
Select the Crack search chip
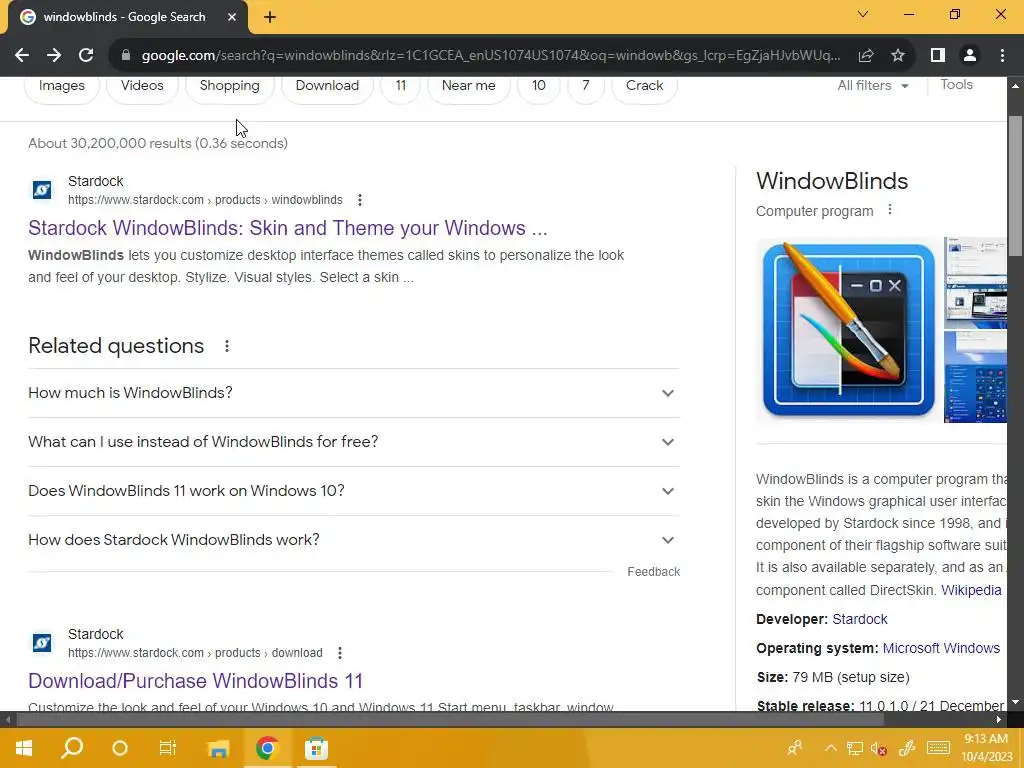645,86
